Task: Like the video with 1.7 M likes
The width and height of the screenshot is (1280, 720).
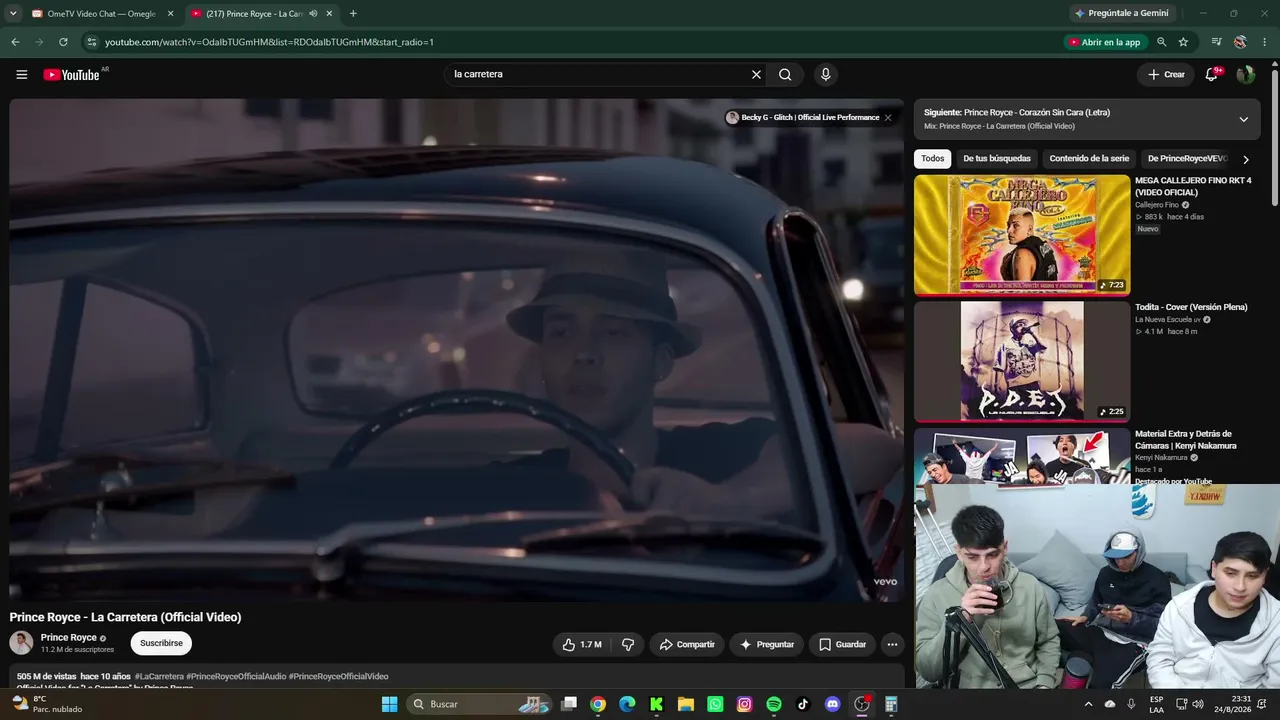Action: [581, 645]
